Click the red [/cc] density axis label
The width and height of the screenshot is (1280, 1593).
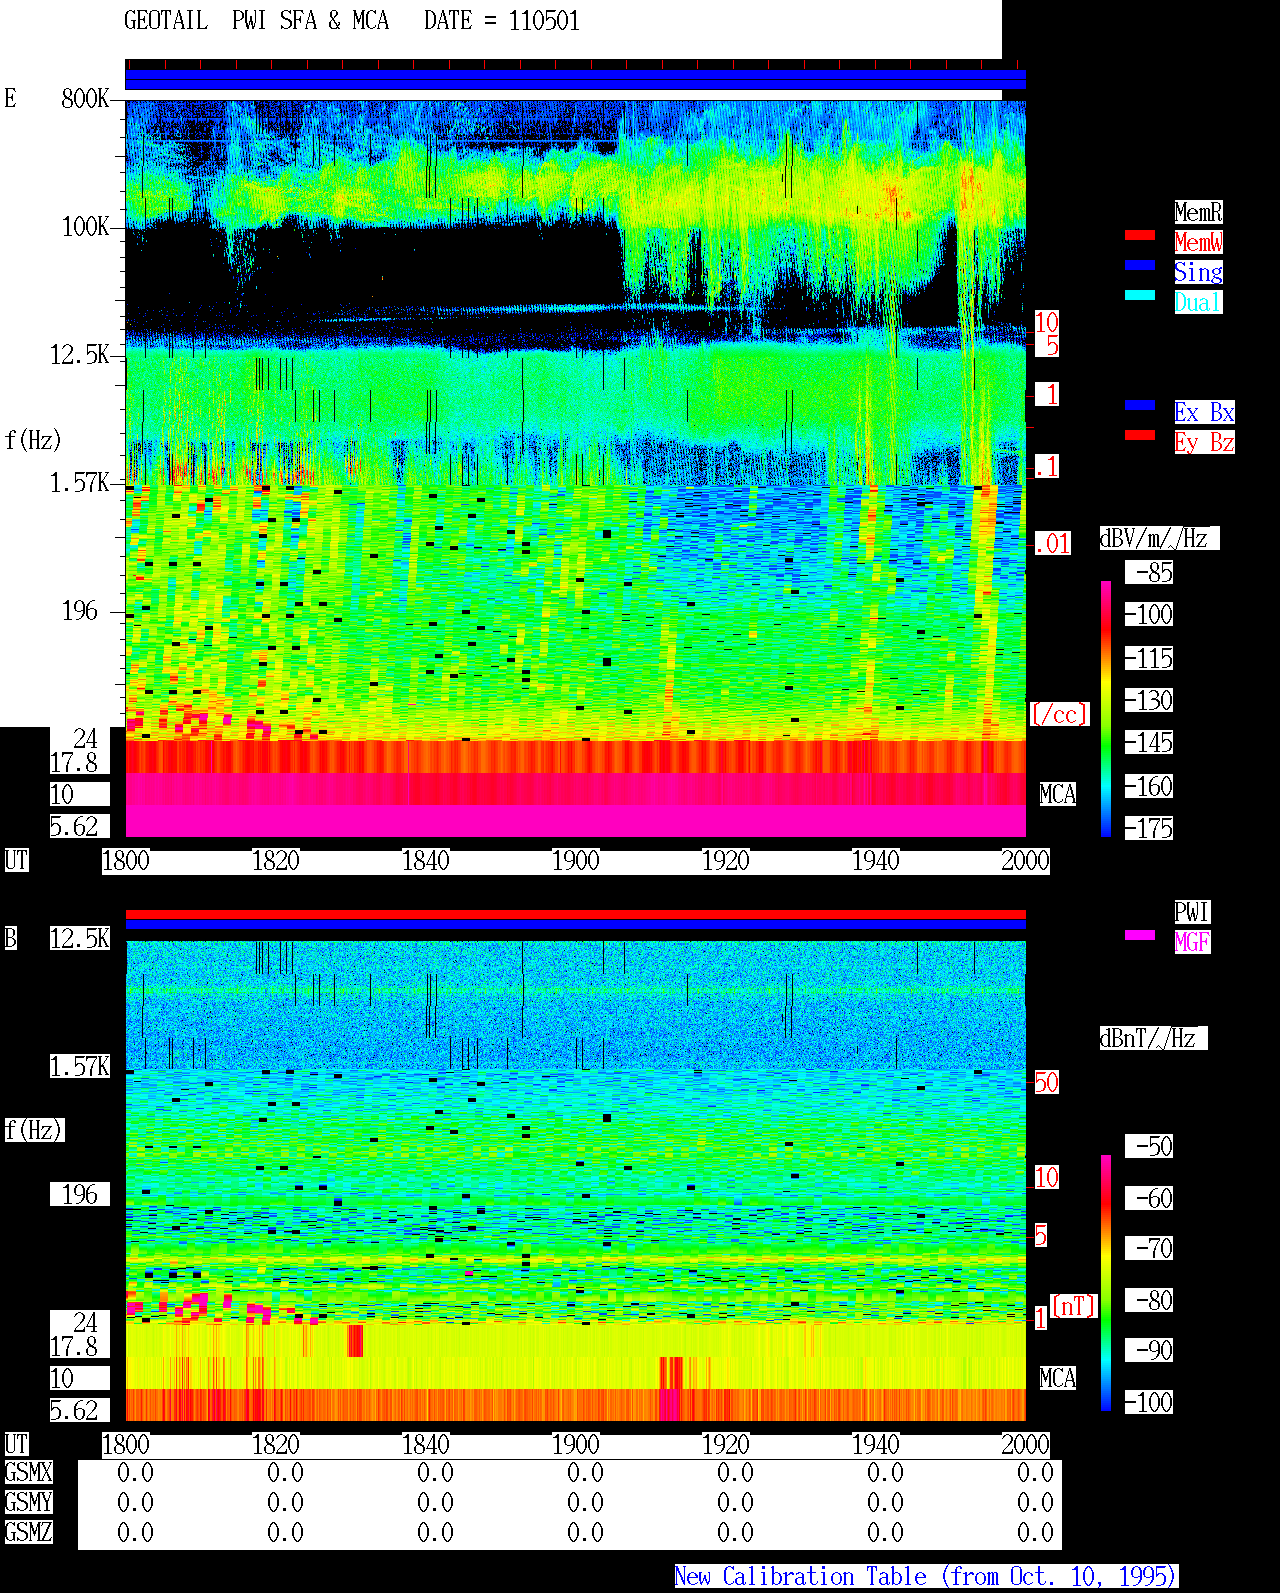[1060, 715]
